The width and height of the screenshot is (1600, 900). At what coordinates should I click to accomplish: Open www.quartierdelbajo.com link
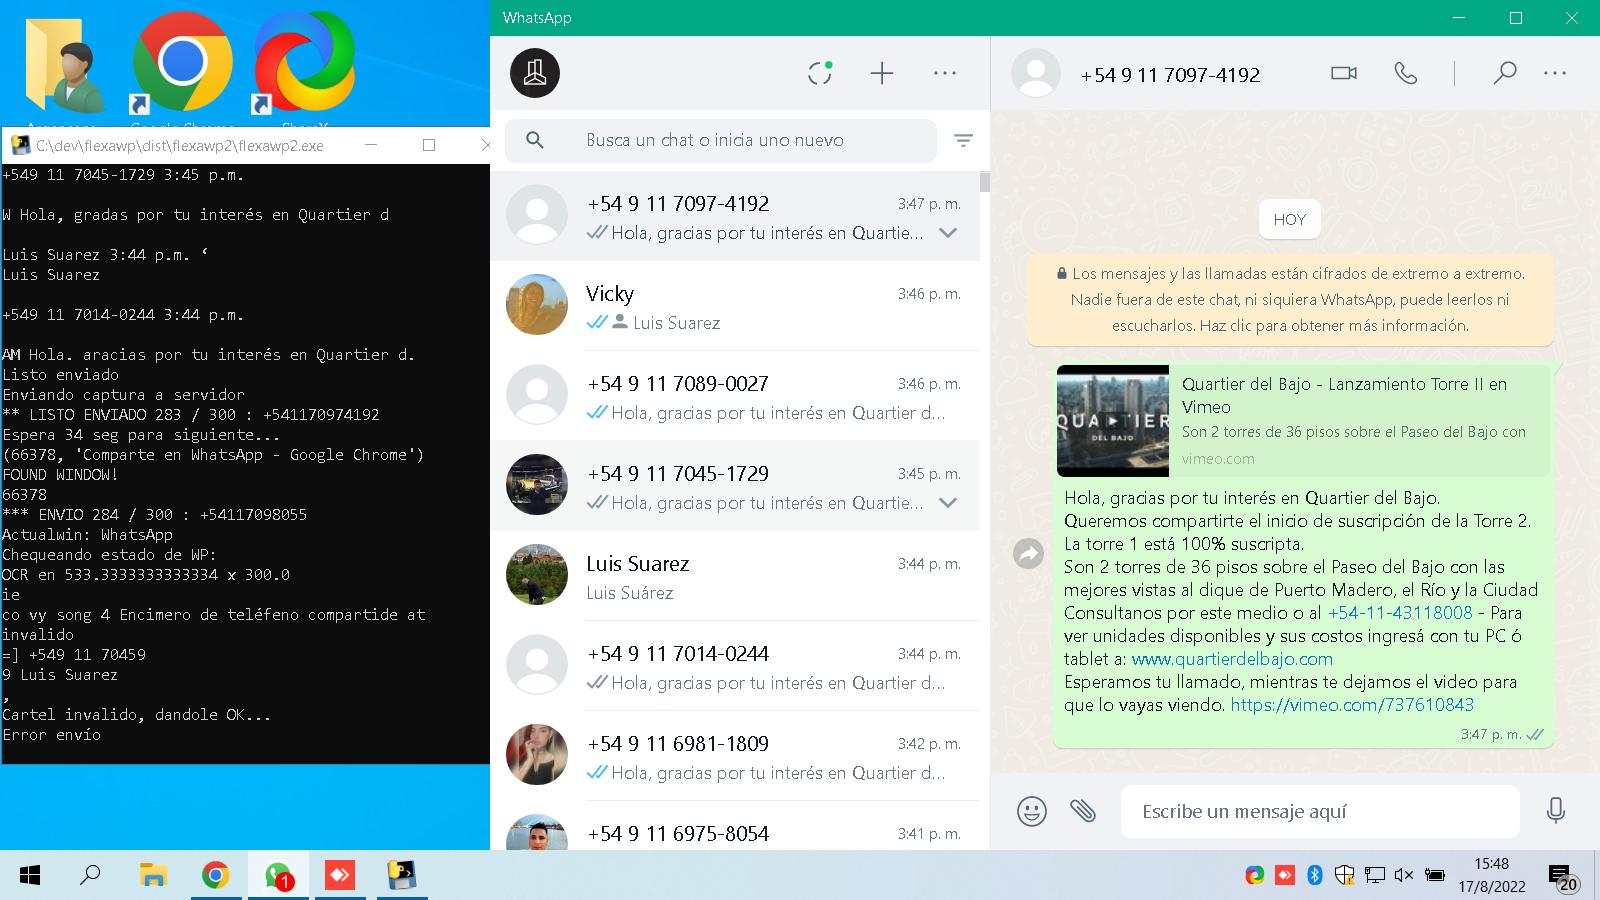1232,659
